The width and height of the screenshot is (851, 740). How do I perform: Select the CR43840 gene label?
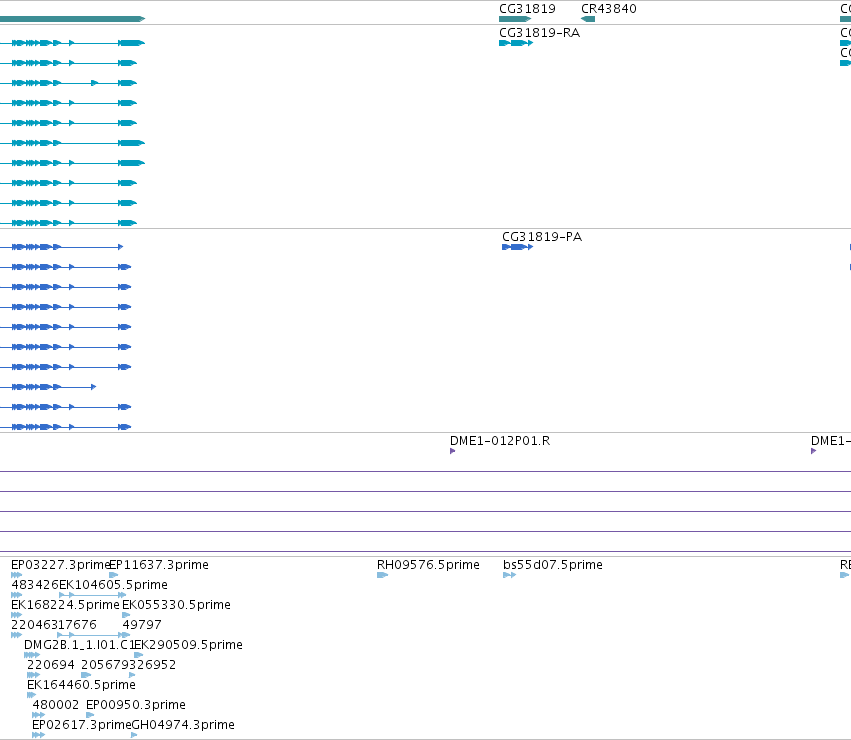(x=608, y=9)
